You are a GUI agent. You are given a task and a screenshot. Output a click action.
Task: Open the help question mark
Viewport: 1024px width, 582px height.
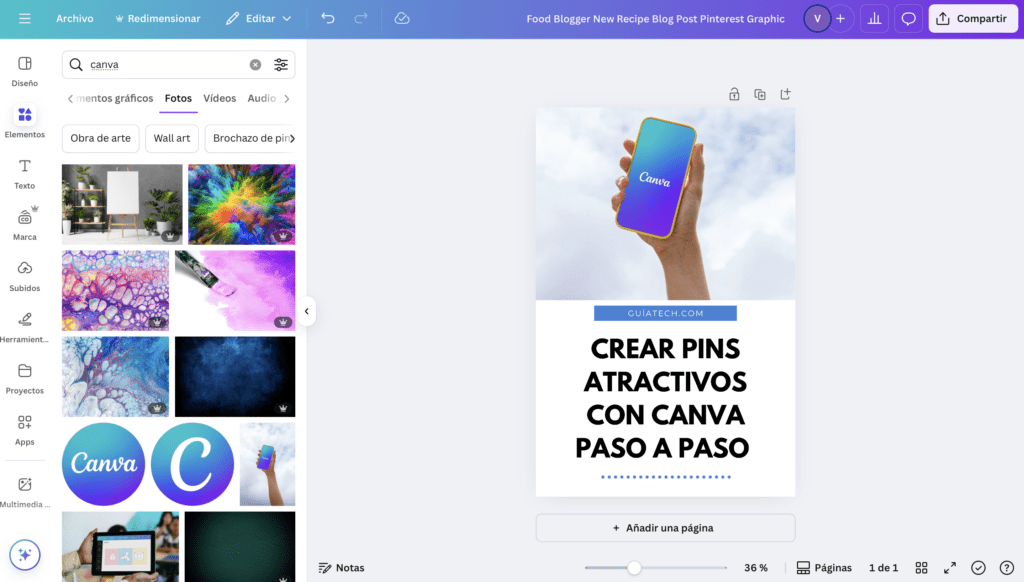pyautogui.click(x=1007, y=568)
